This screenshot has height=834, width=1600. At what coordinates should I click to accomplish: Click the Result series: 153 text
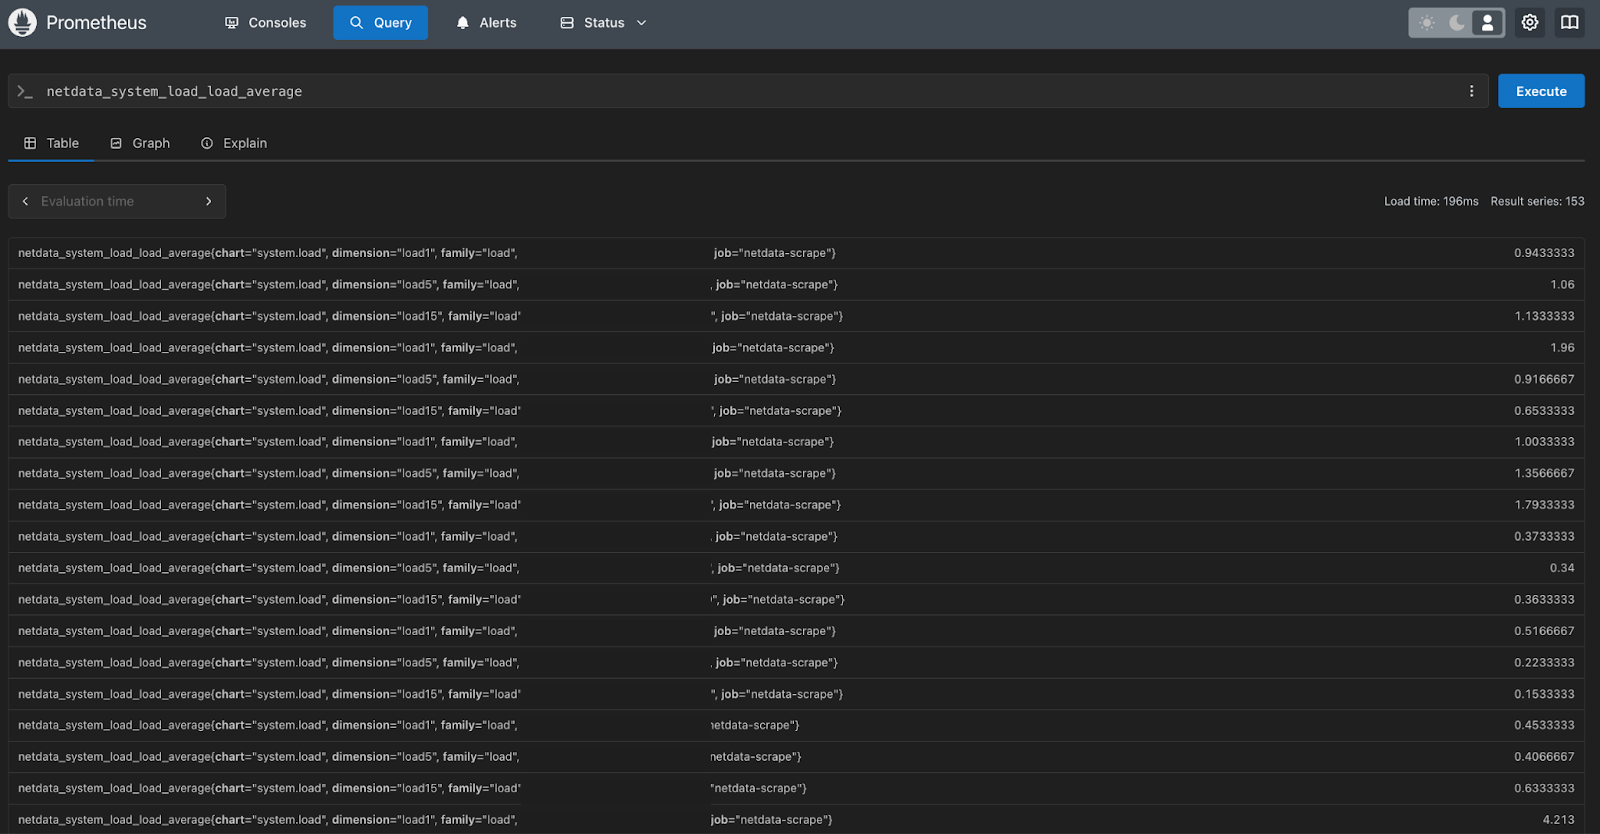[1537, 201]
